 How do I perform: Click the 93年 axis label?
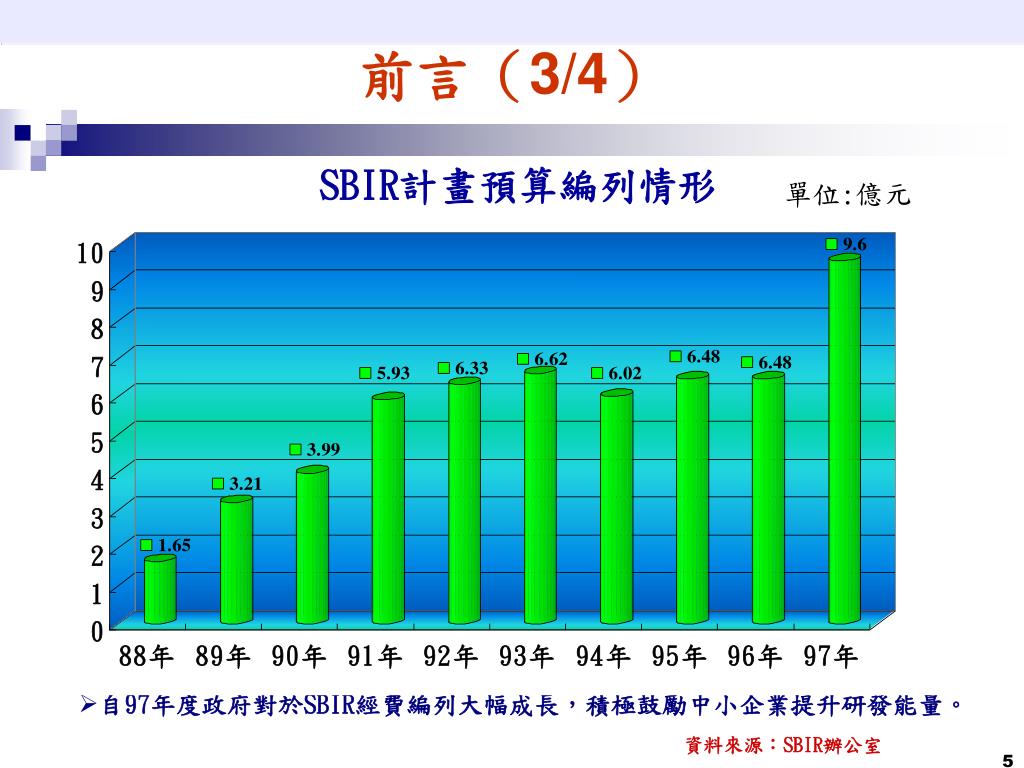tap(526, 656)
